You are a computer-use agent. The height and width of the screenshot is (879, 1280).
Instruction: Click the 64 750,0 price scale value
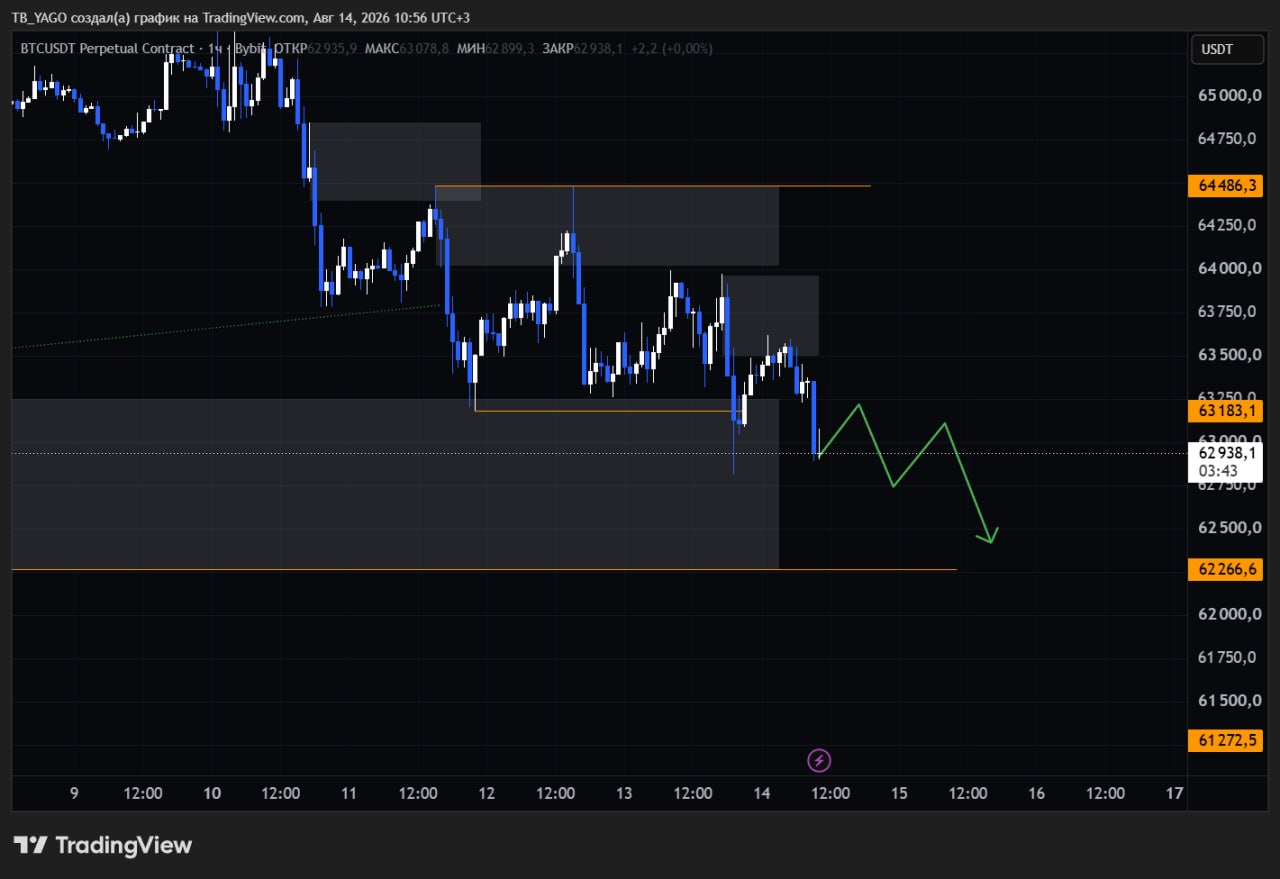[x=1226, y=139]
